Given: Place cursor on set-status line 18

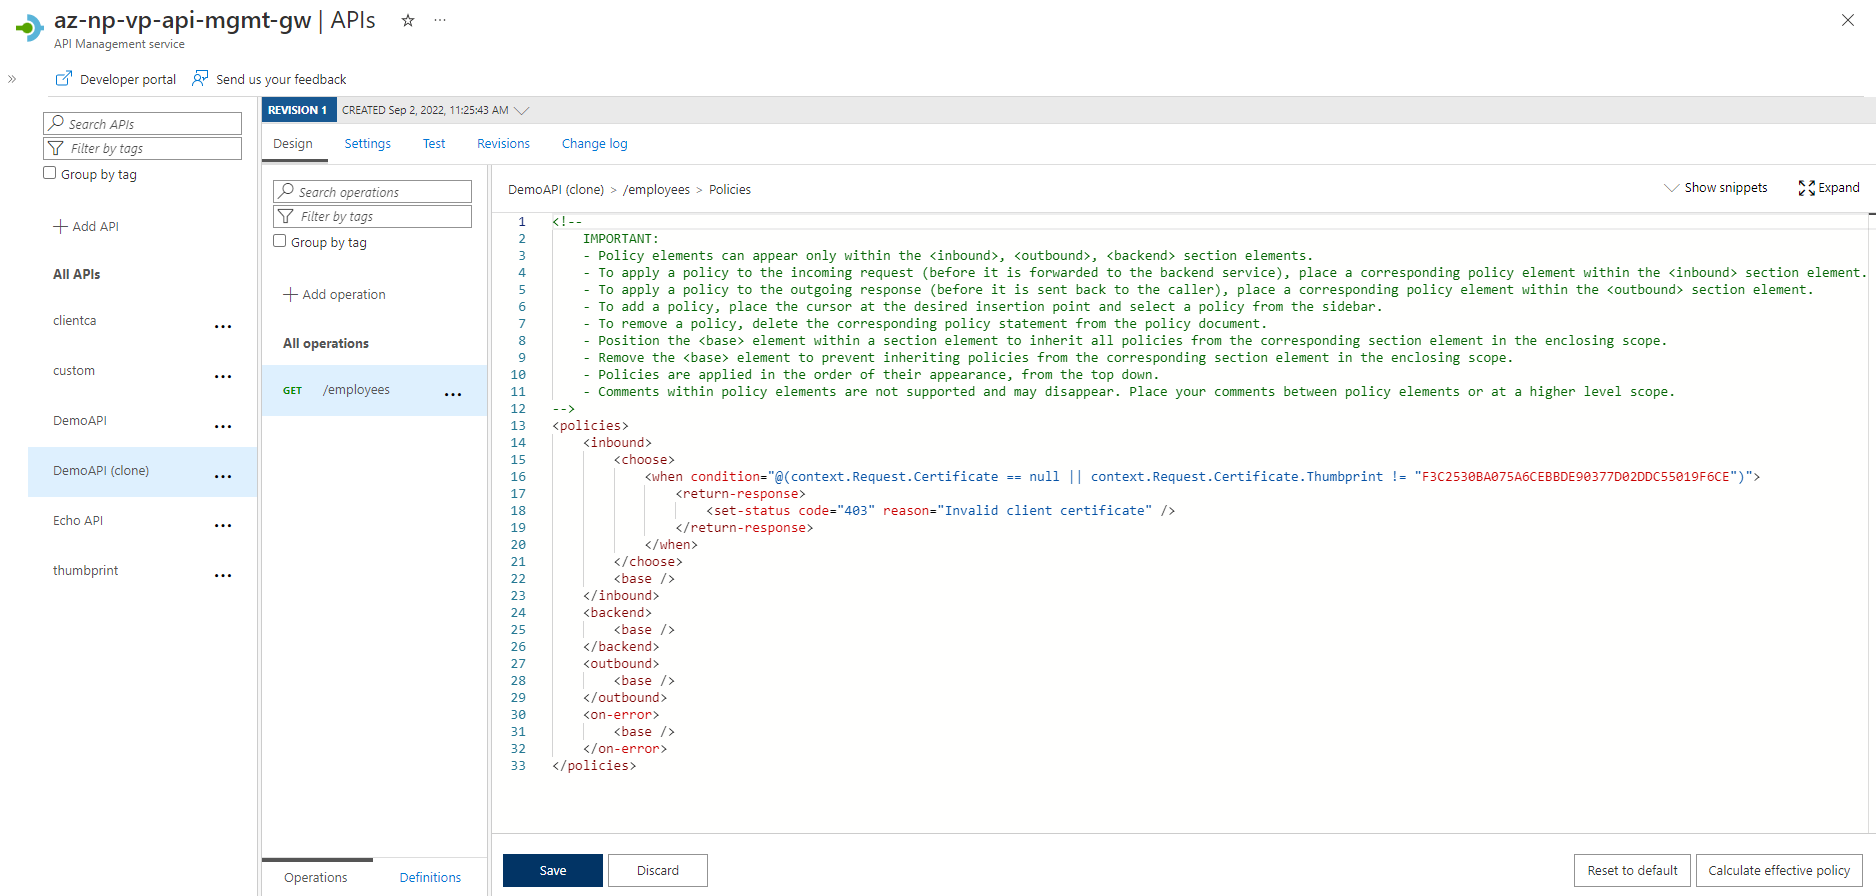Looking at the screenshot, I should (x=940, y=511).
